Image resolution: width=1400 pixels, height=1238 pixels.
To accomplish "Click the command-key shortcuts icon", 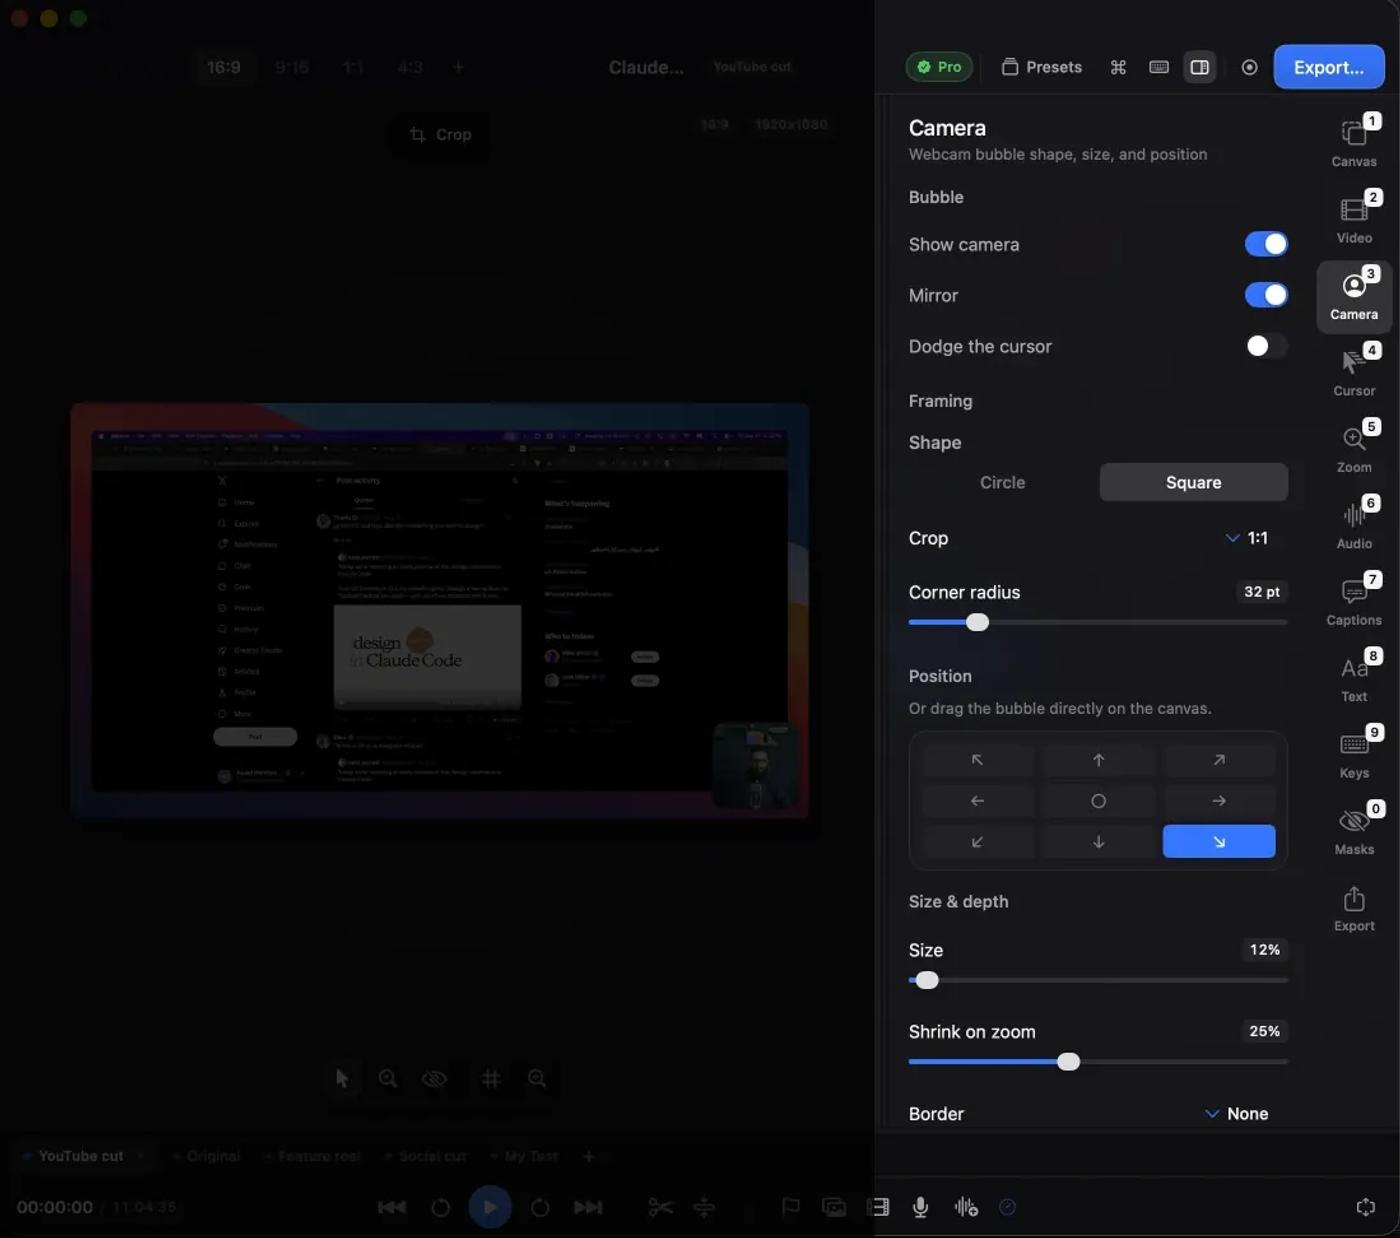I will [1118, 67].
